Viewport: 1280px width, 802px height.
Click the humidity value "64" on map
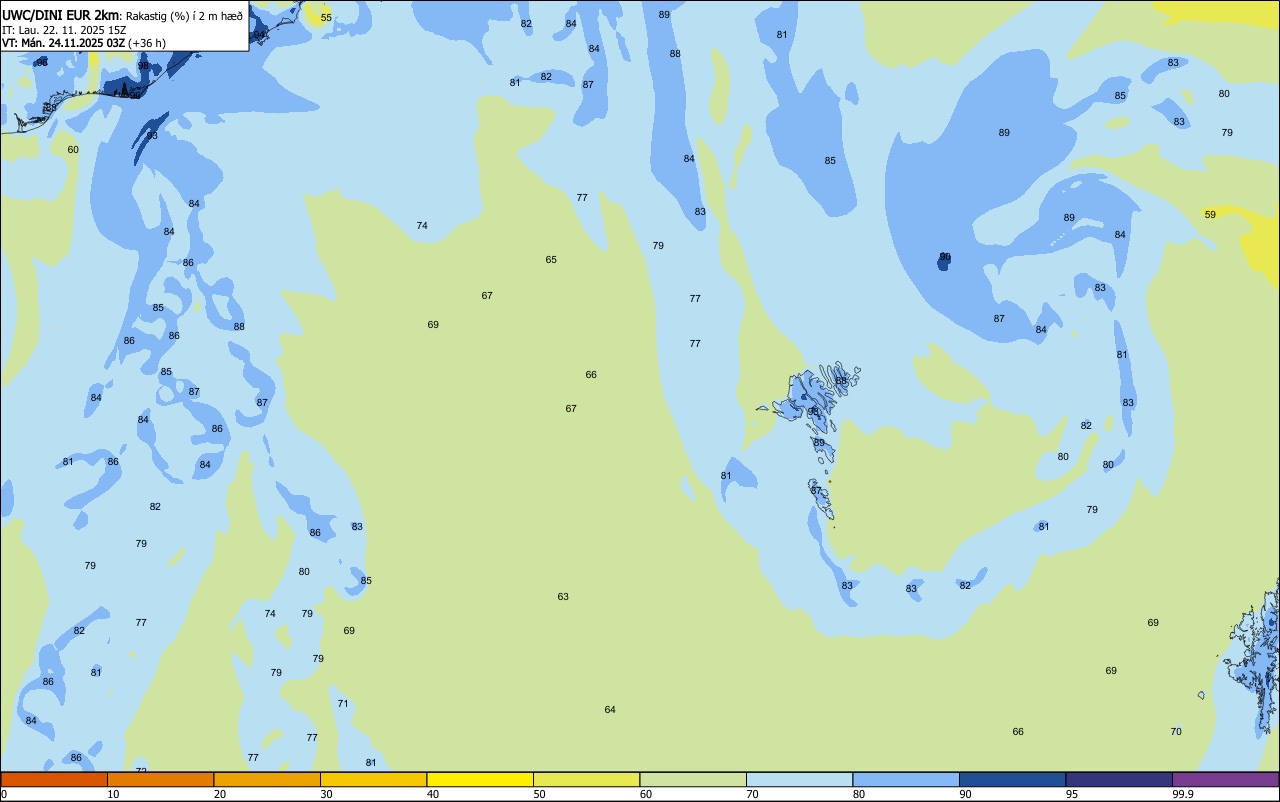tap(610, 710)
